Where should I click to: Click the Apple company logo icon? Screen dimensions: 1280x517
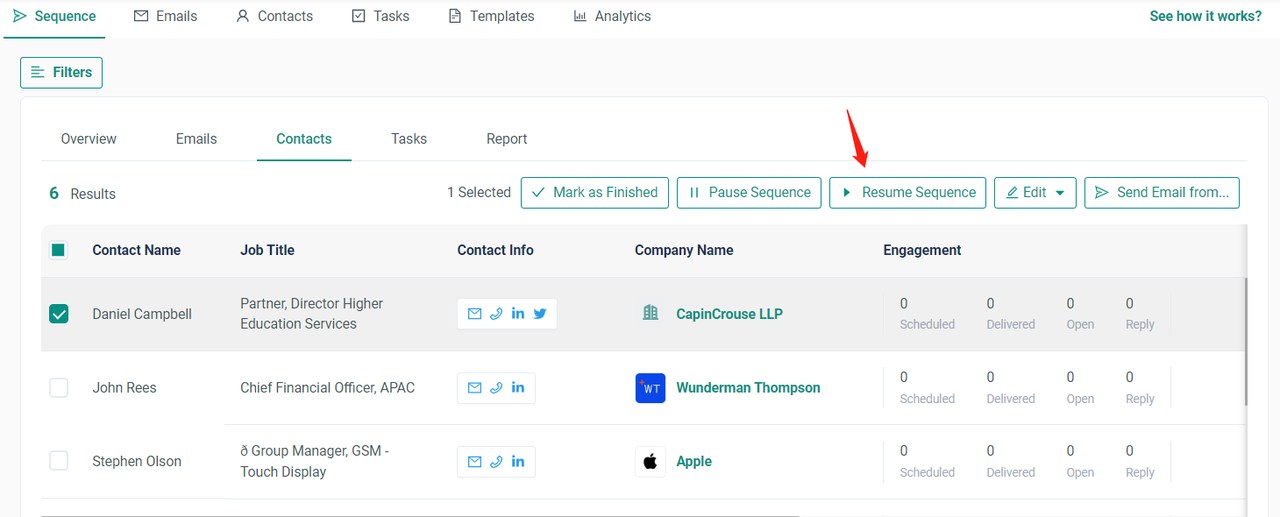pos(650,462)
